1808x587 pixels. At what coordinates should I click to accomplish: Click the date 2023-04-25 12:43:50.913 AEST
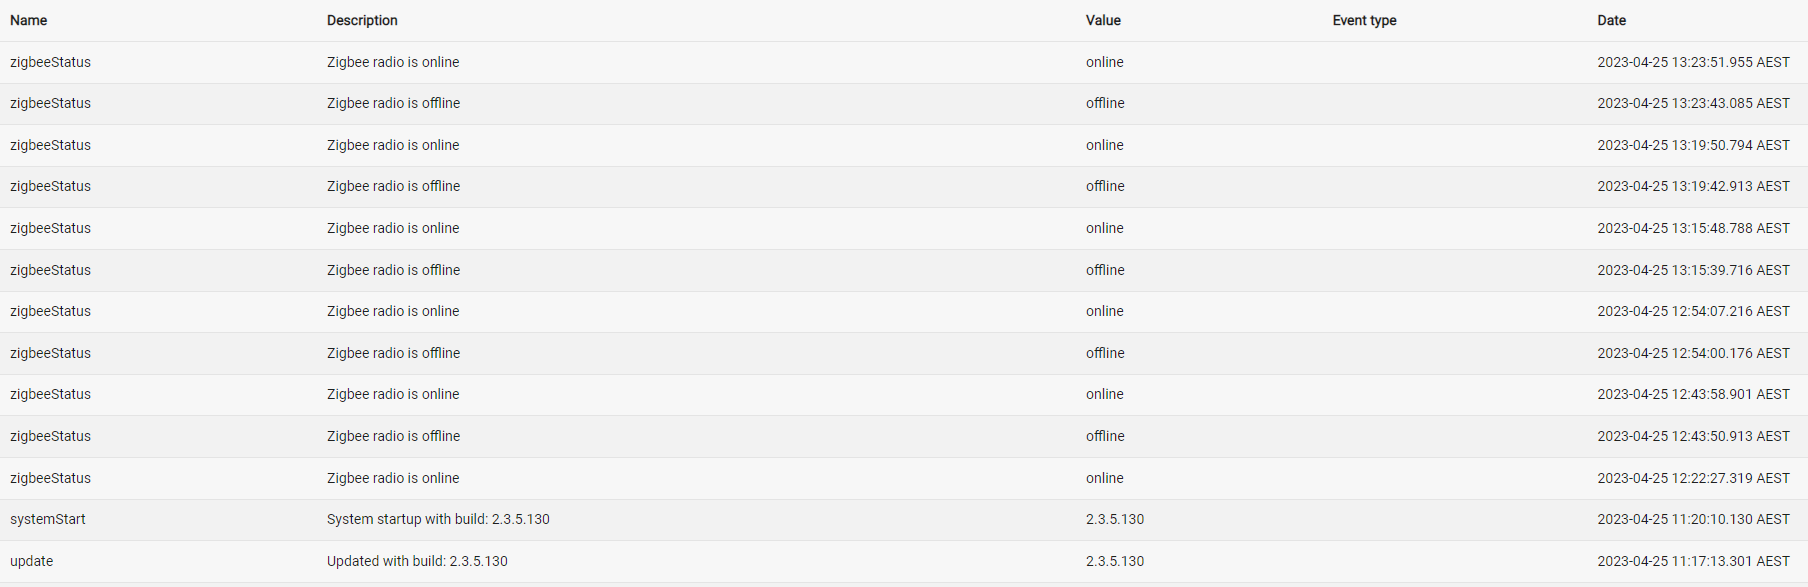click(1693, 436)
